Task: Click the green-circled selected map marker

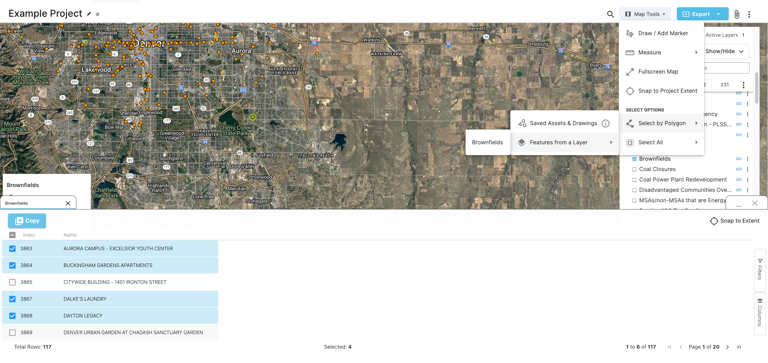Action: [253, 117]
